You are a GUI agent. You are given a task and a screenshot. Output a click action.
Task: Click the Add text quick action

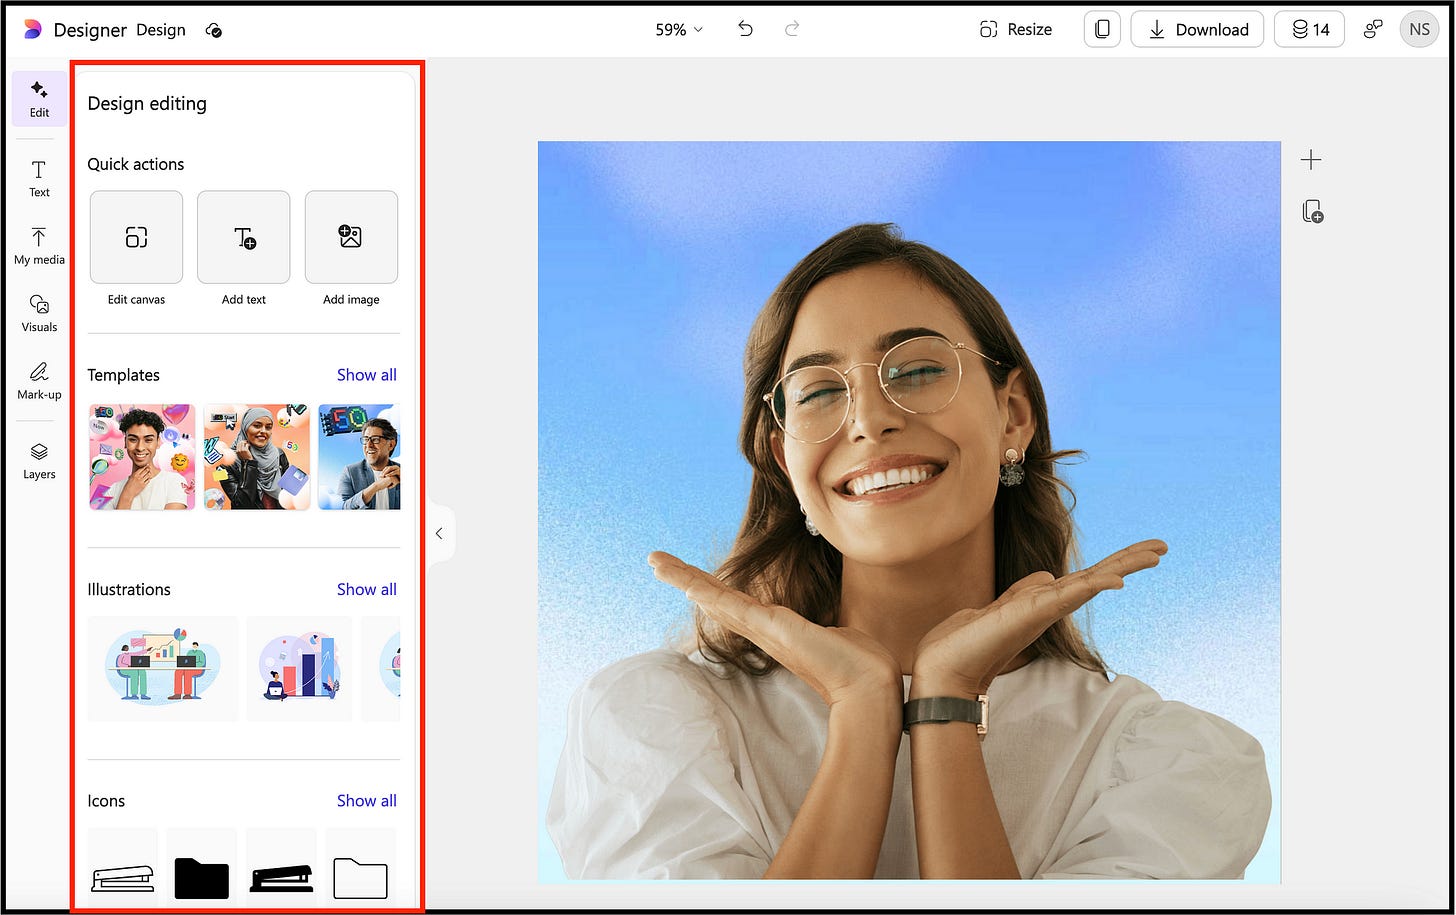click(x=244, y=237)
